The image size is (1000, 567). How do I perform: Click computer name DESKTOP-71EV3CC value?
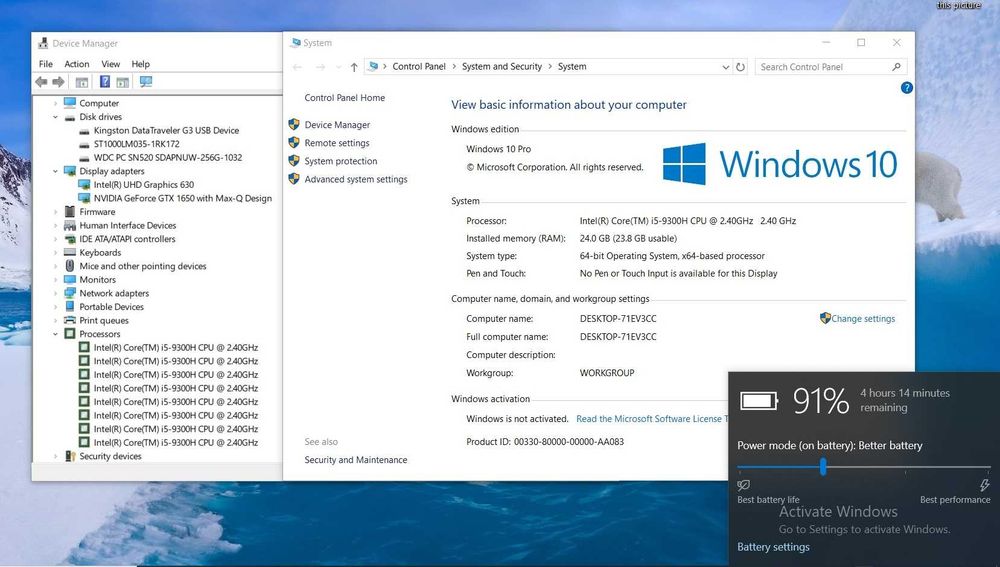618,318
